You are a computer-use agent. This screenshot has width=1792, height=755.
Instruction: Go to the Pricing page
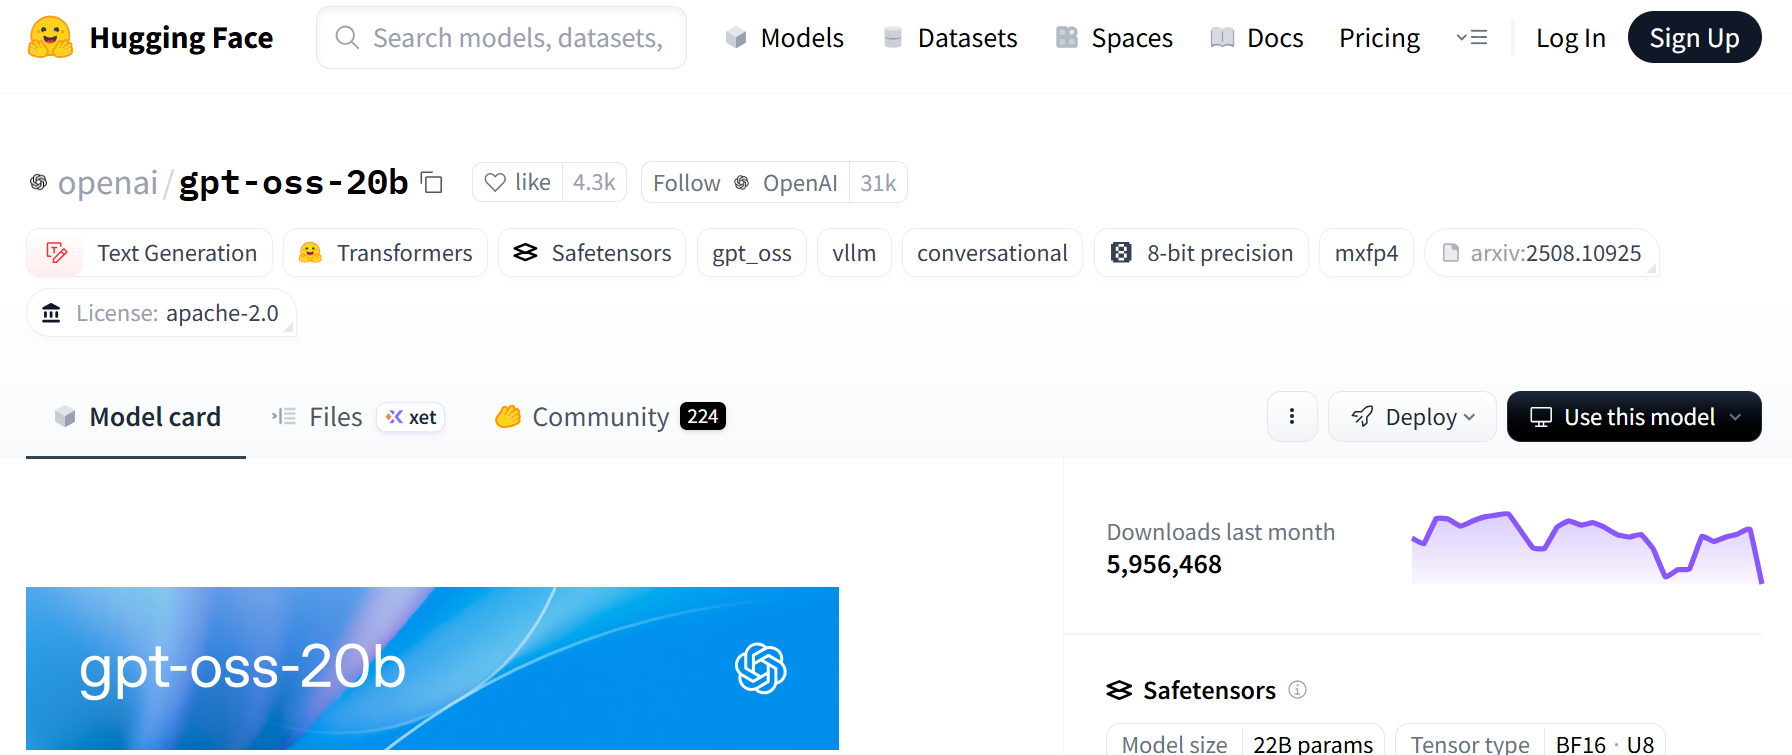pyautogui.click(x=1379, y=38)
